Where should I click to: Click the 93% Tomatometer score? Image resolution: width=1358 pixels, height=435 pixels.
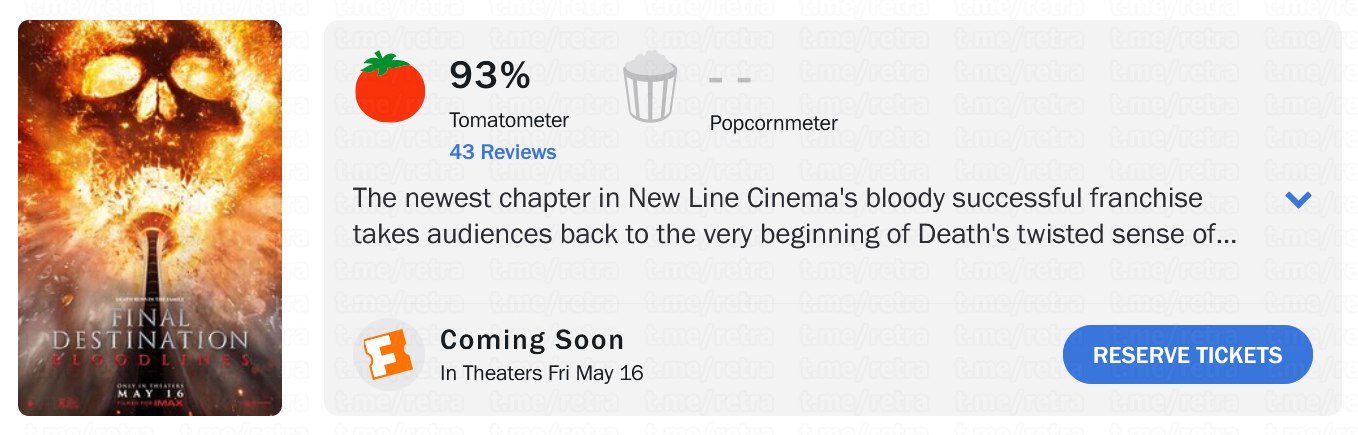pyautogui.click(x=489, y=76)
